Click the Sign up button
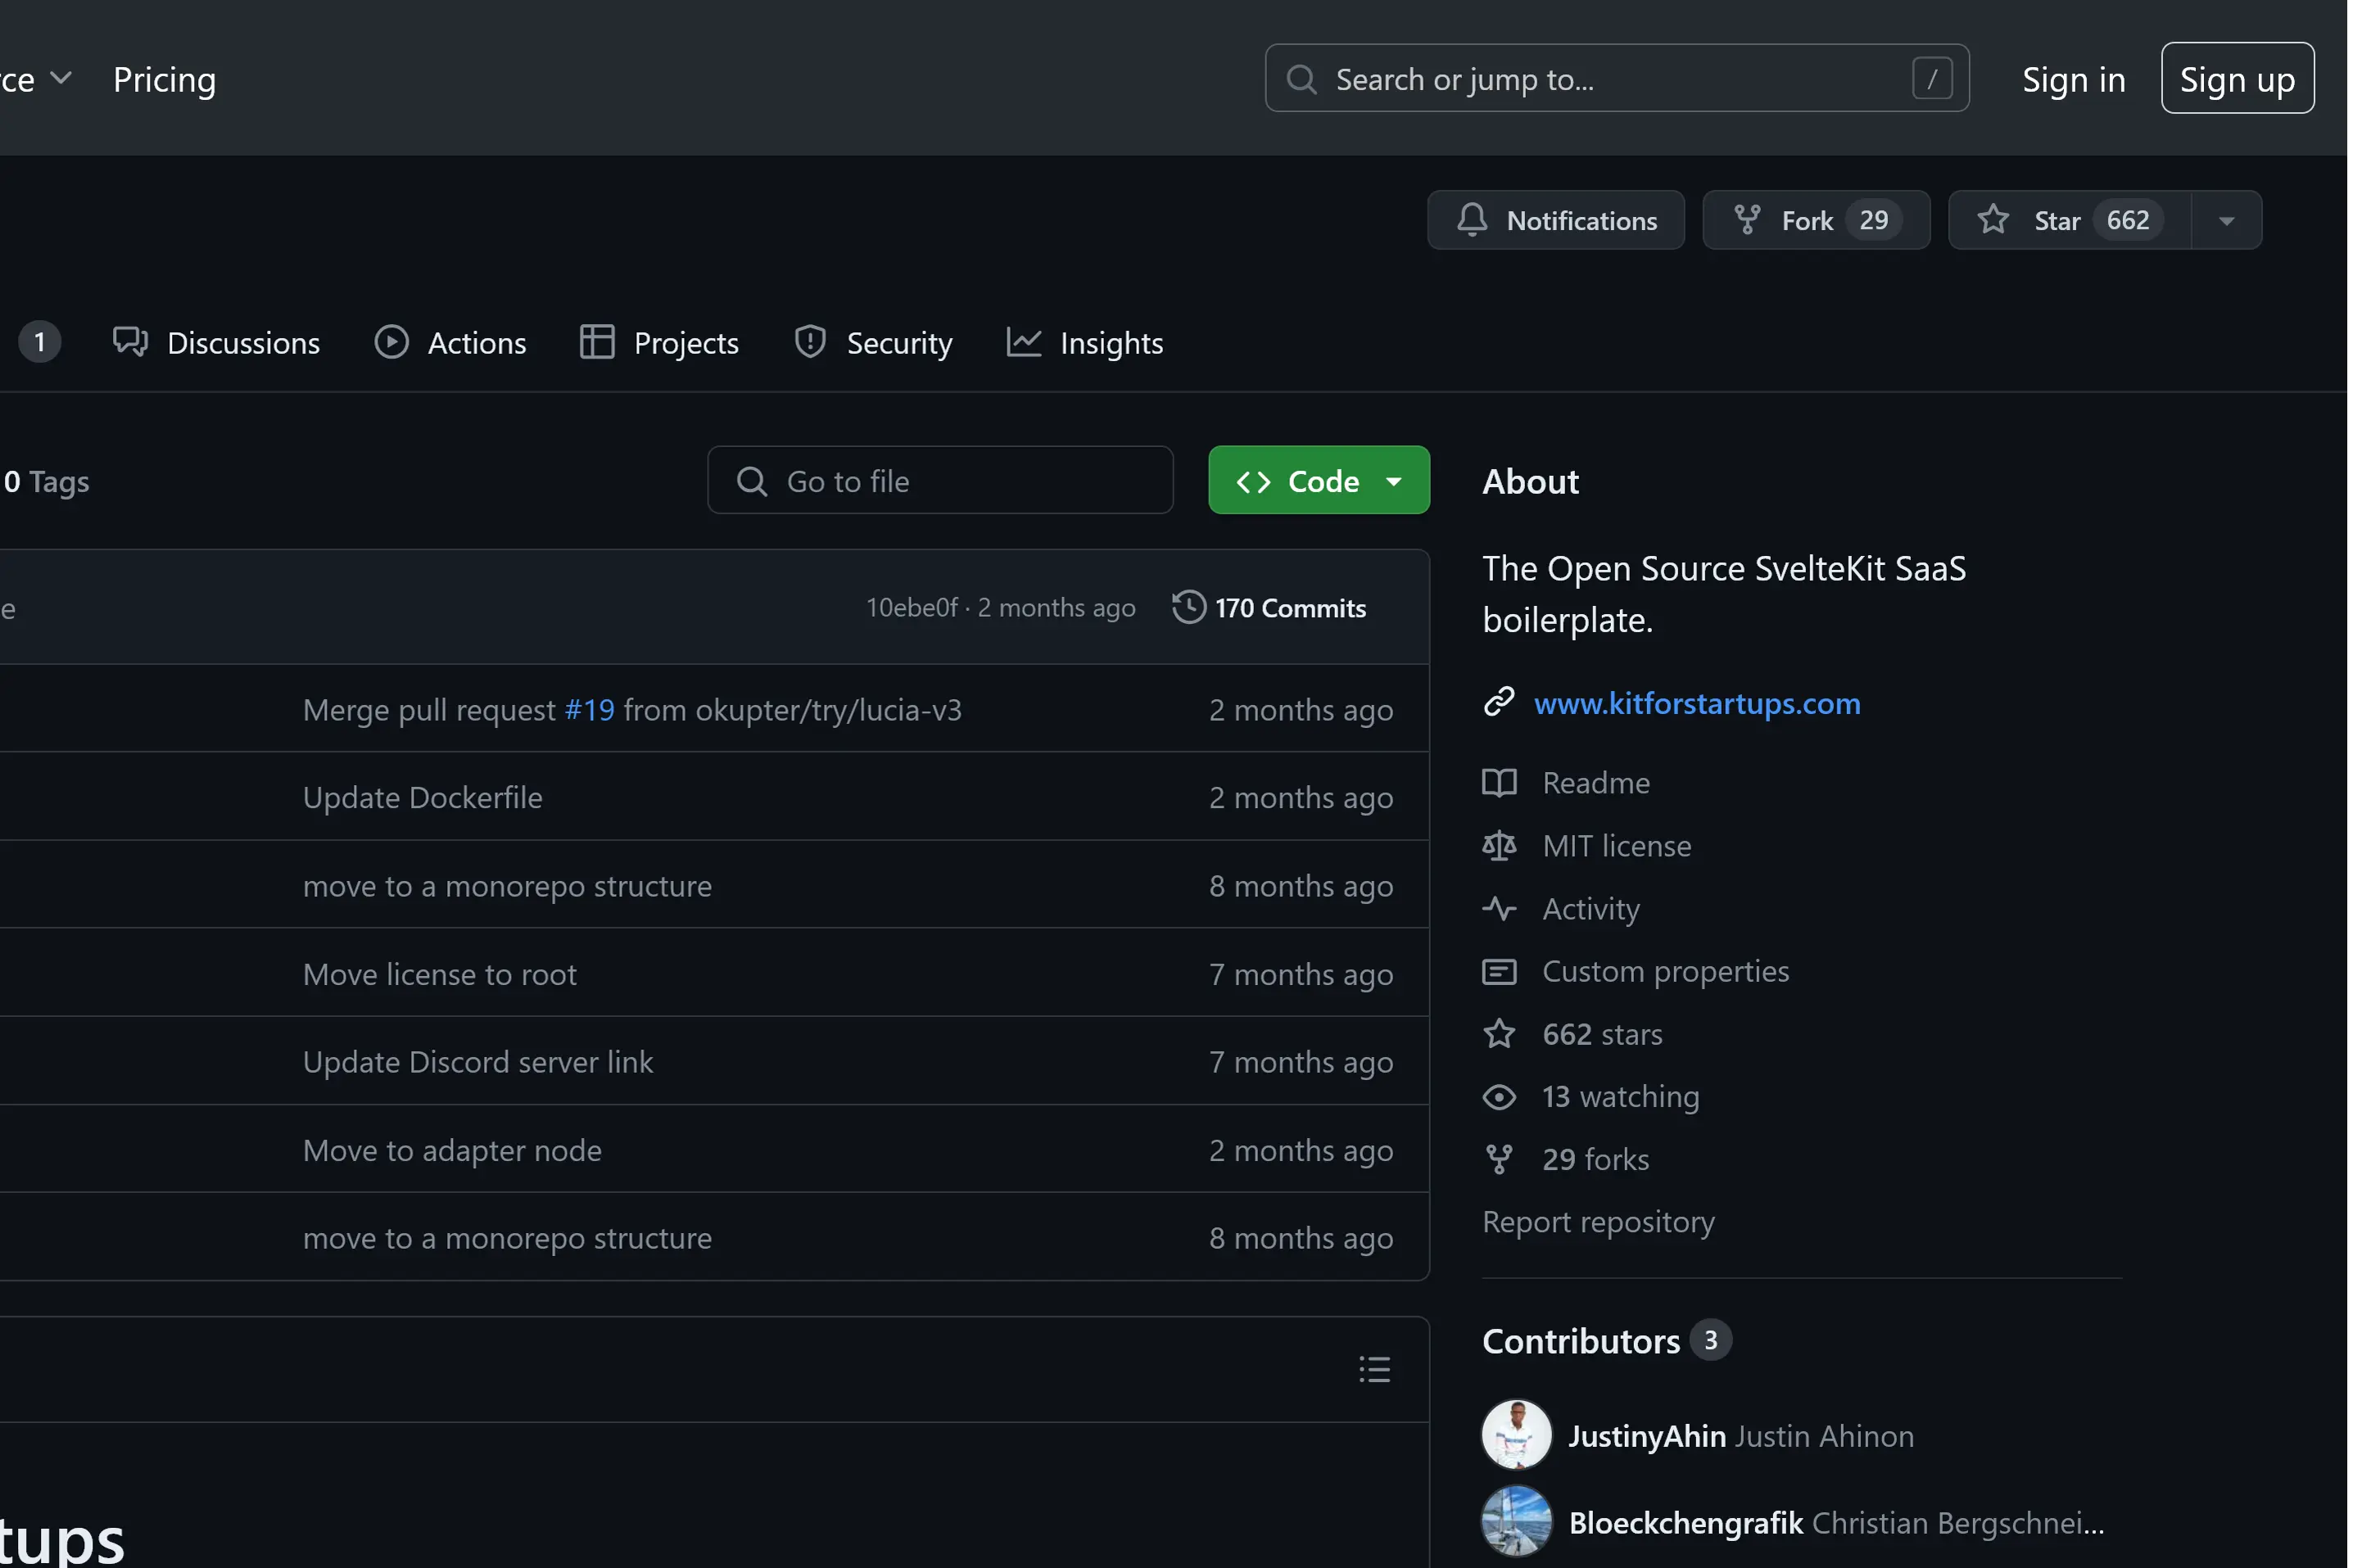The height and width of the screenshot is (1568, 2353). tap(2237, 78)
